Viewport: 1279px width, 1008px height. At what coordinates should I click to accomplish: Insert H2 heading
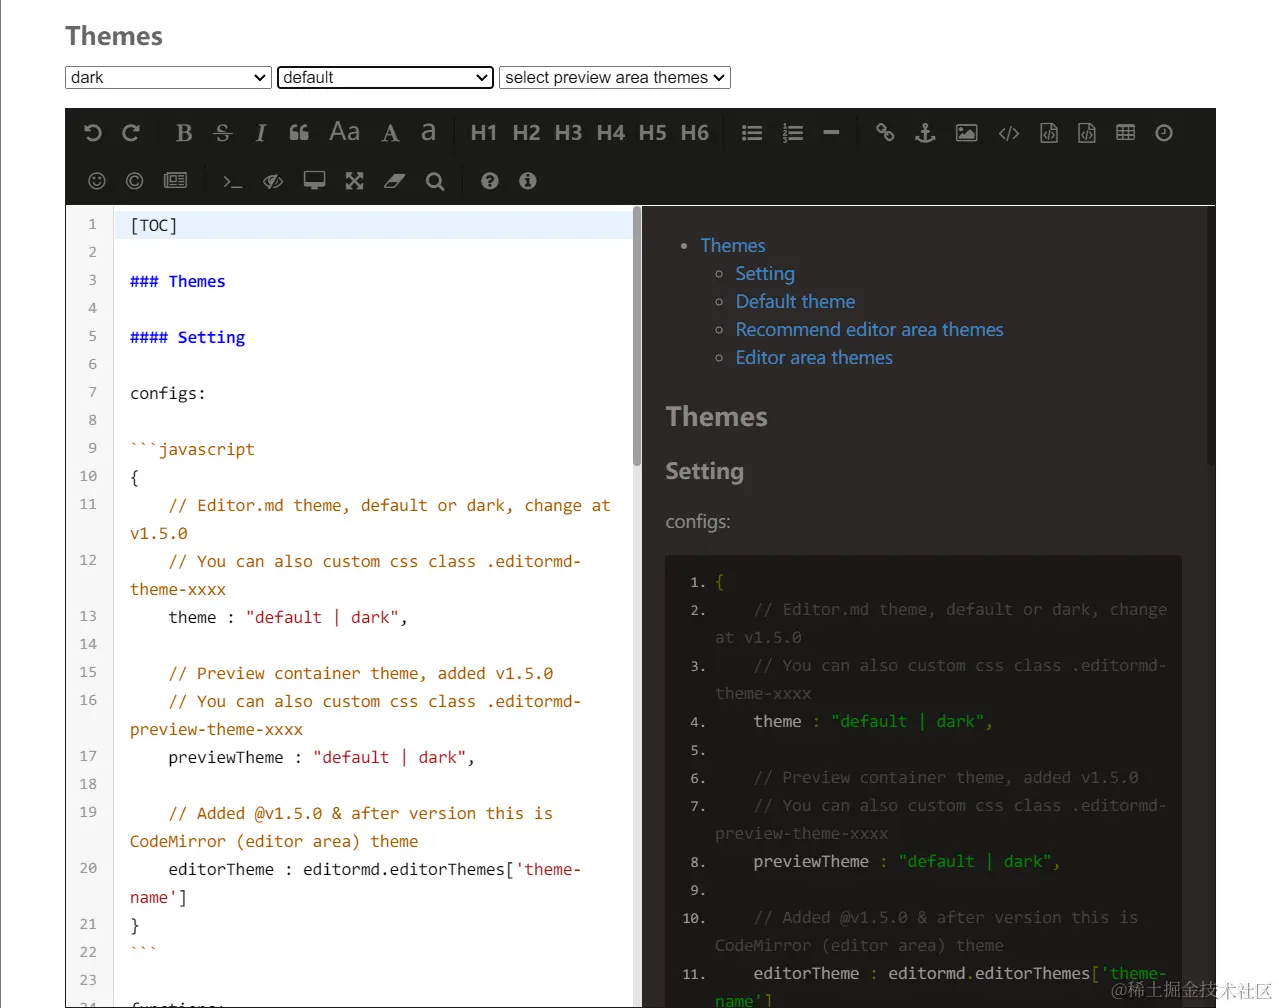point(526,133)
